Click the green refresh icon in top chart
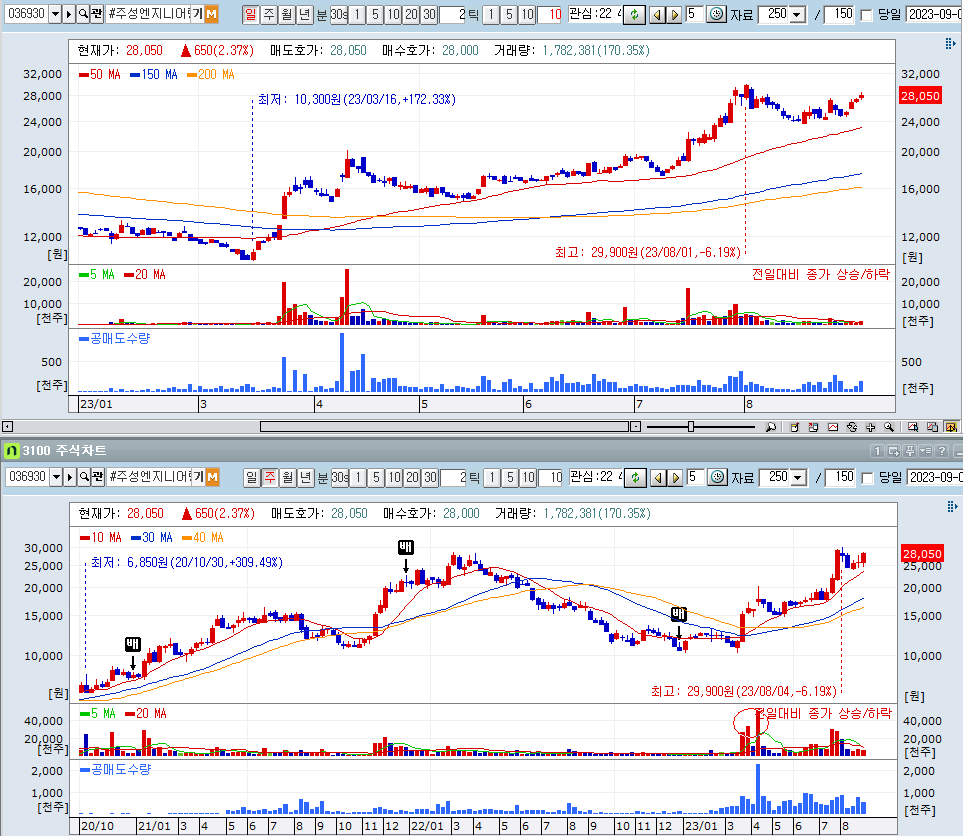The width and height of the screenshot is (963, 836). tap(634, 15)
